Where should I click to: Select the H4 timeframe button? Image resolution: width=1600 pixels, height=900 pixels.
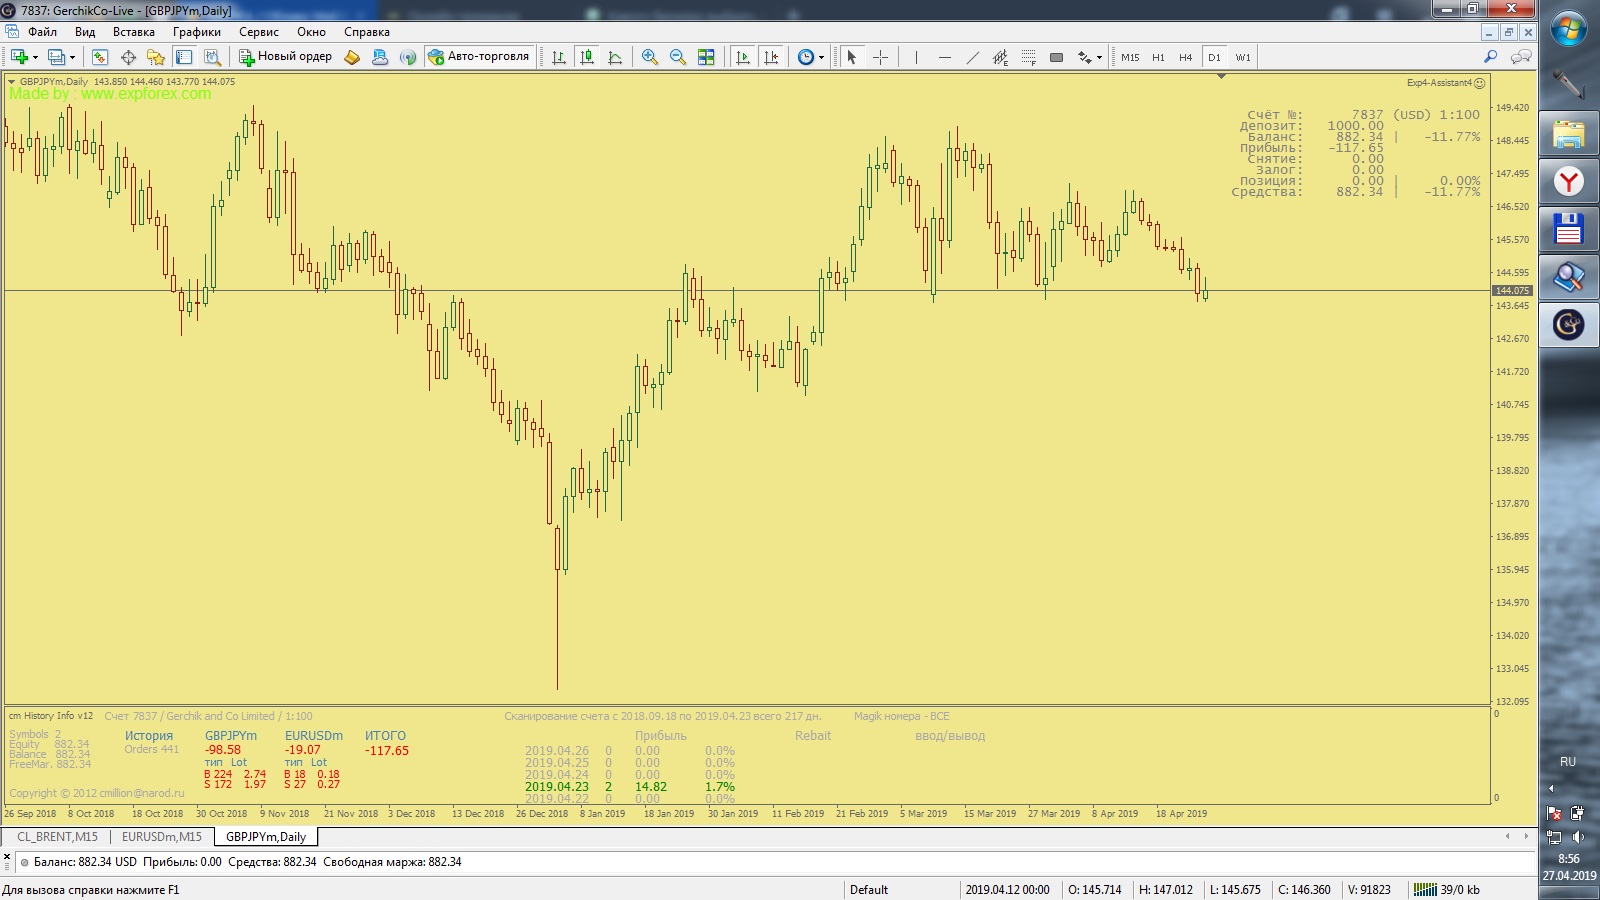click(1185, 57)
